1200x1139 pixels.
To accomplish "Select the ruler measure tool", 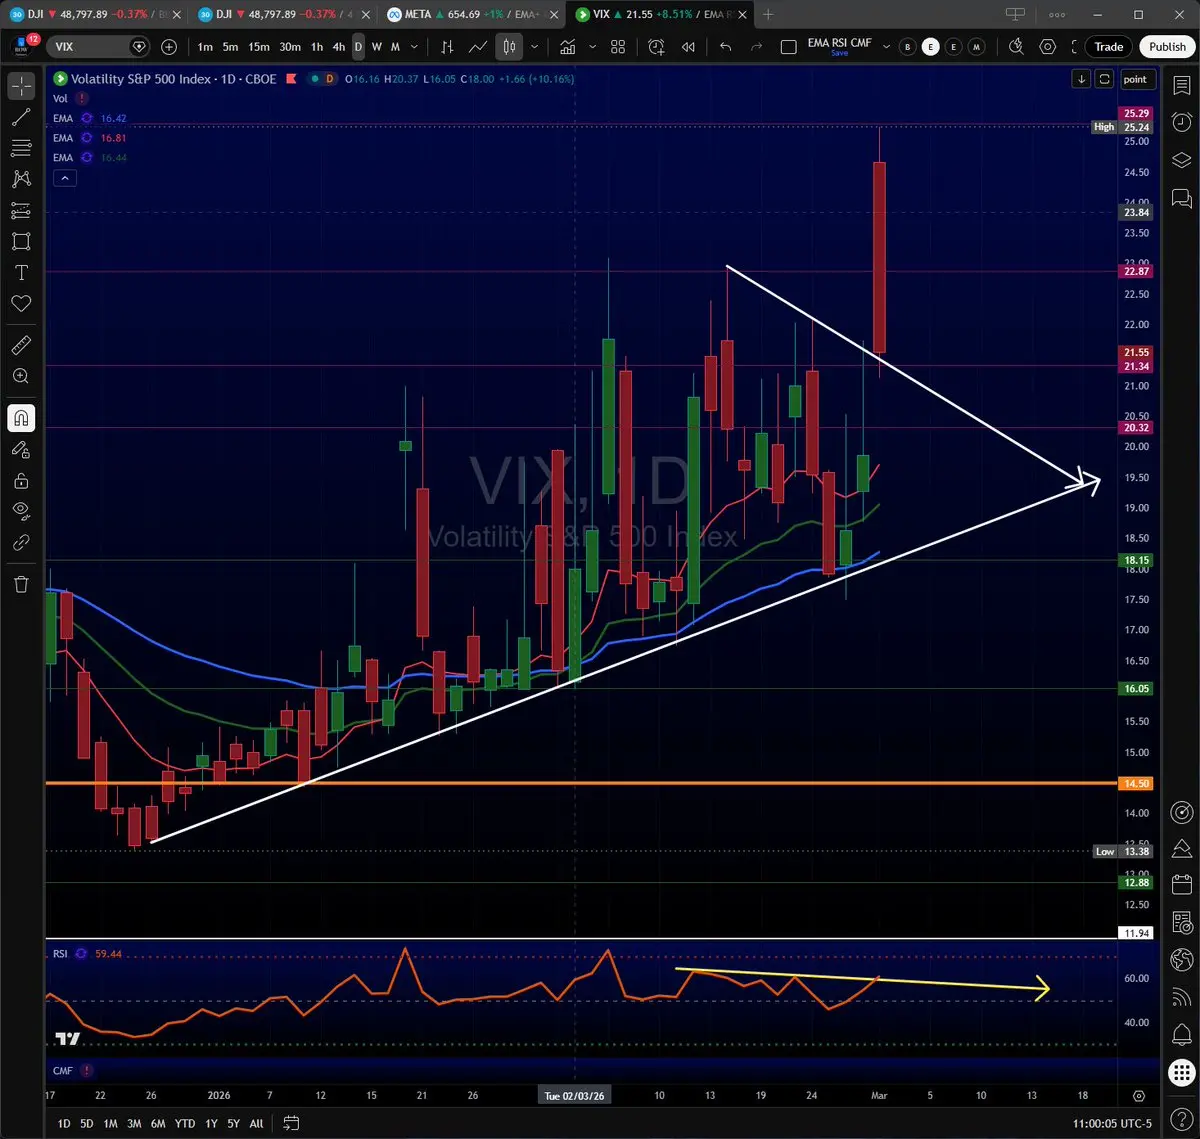I will 20,345.
